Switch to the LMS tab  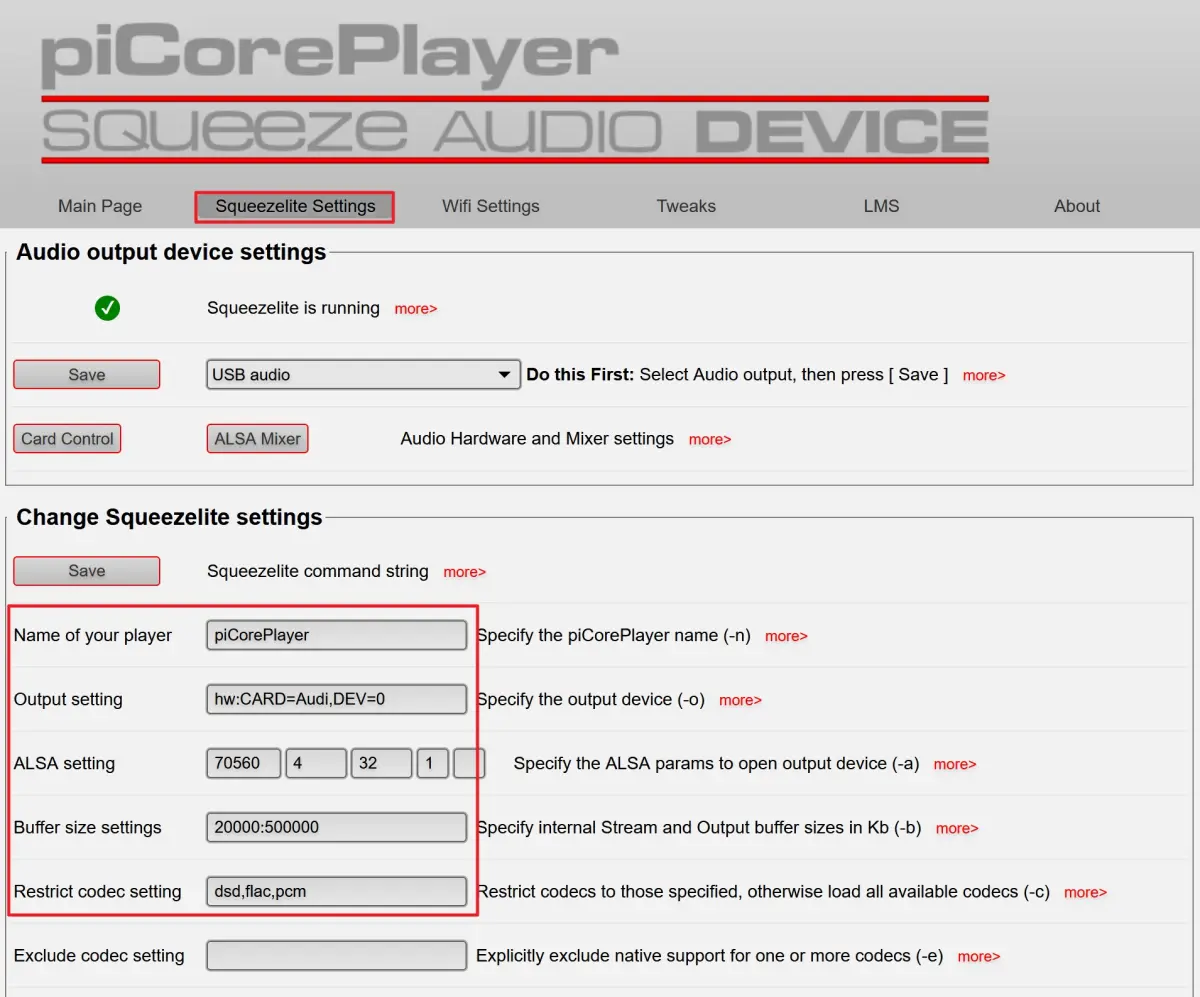pyautogui.click(x=881, y=206)
